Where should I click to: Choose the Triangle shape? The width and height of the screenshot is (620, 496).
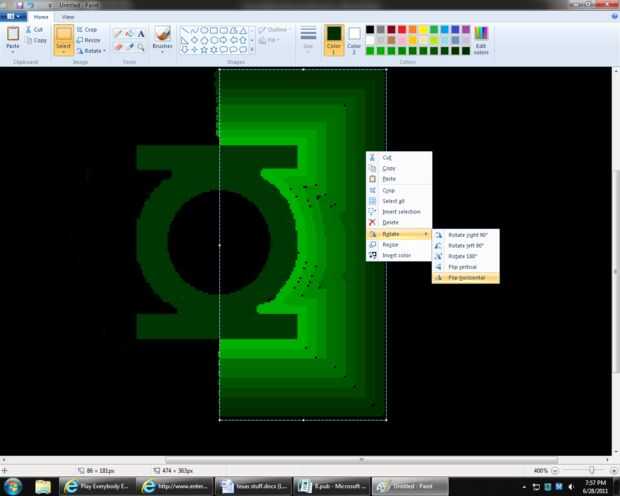point(243,30)
